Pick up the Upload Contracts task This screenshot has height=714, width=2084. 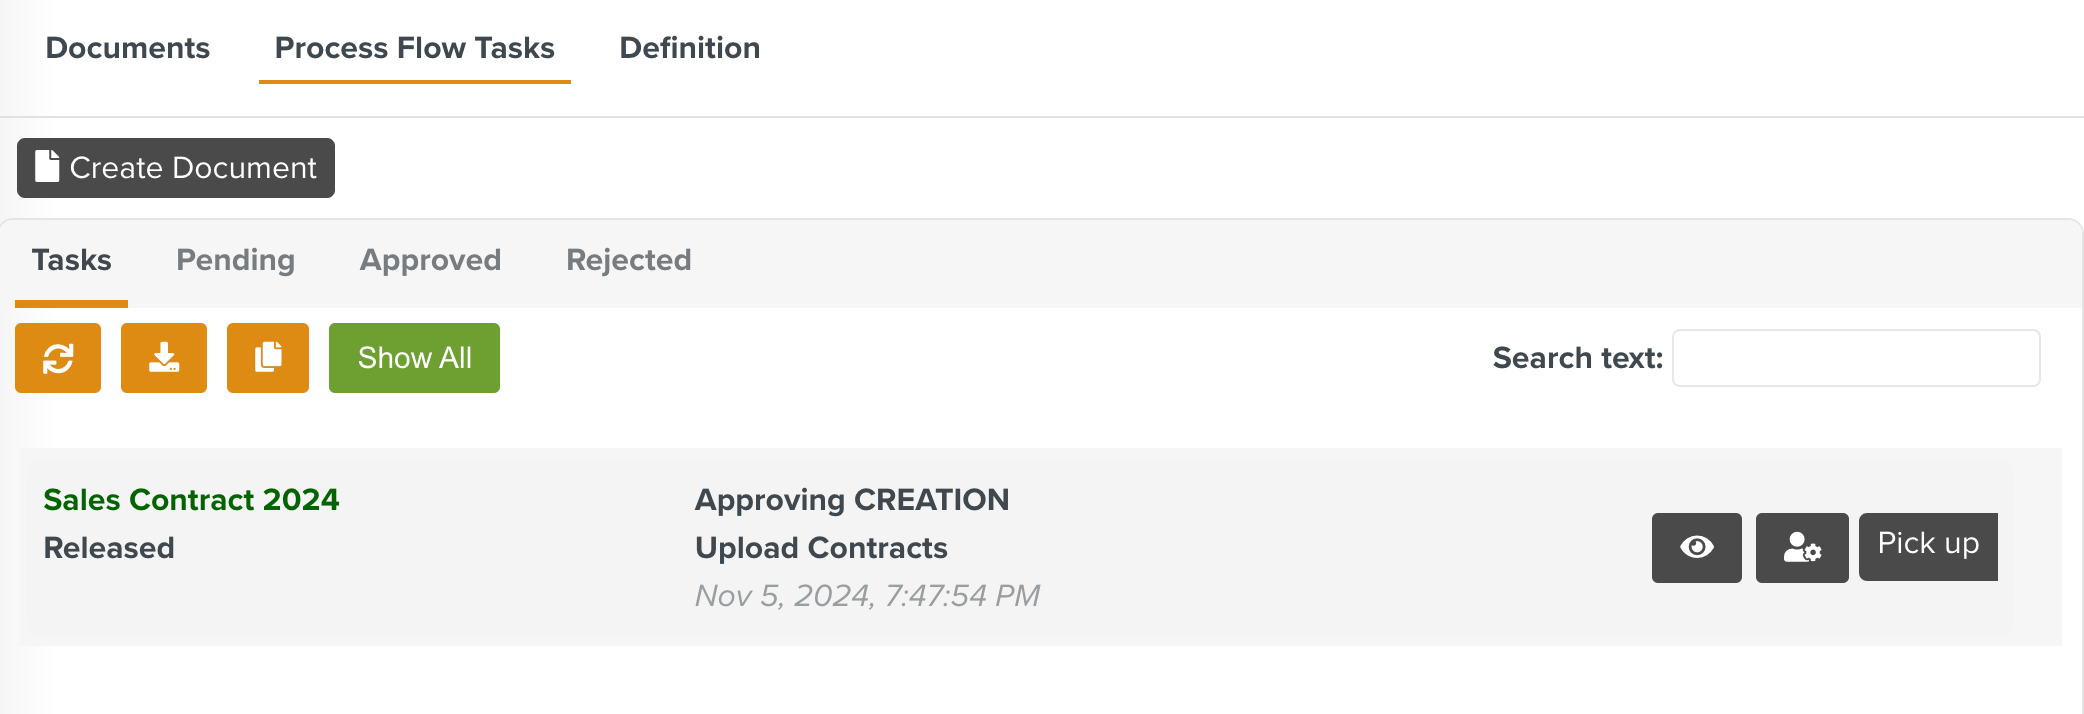tap(1927, 546)
